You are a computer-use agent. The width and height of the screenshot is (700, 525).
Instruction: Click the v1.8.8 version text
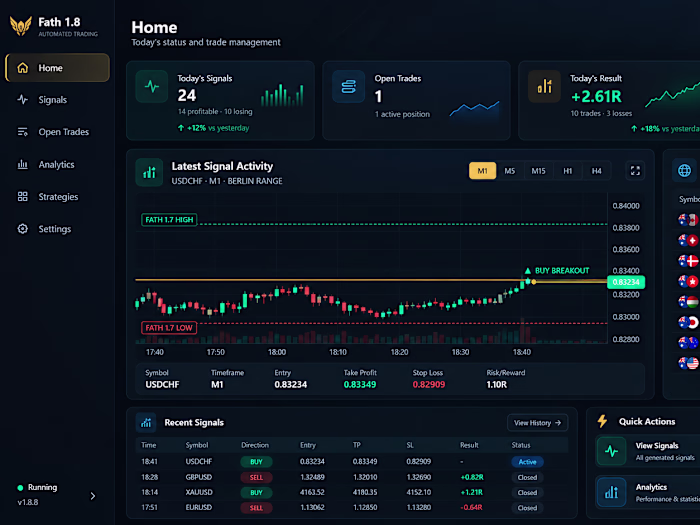pyautogui.click(x=28, y=502)
